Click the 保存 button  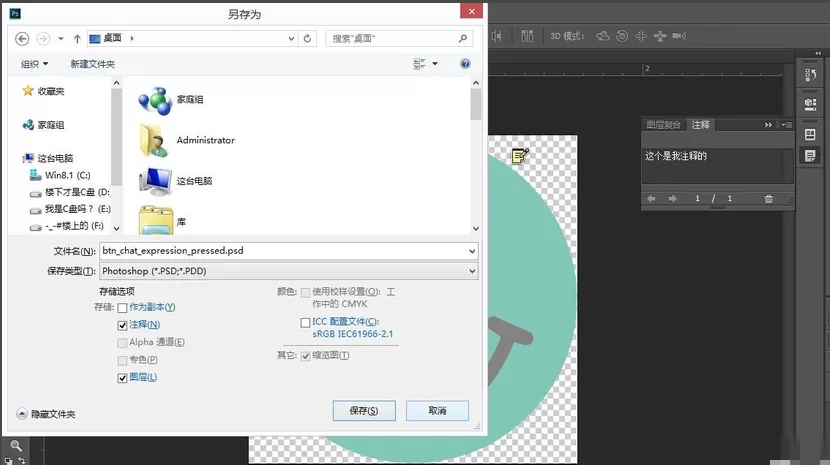pos(364,411)
